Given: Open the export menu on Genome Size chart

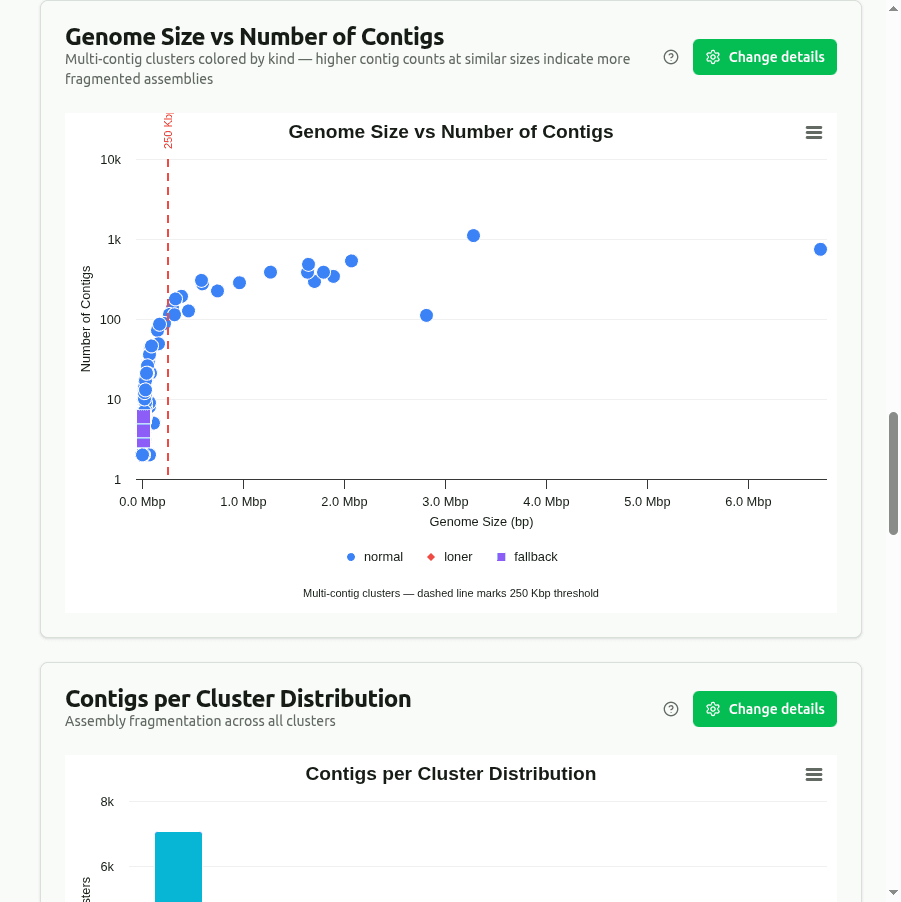Looking at the screenshot, I should (x=813, y=132).
